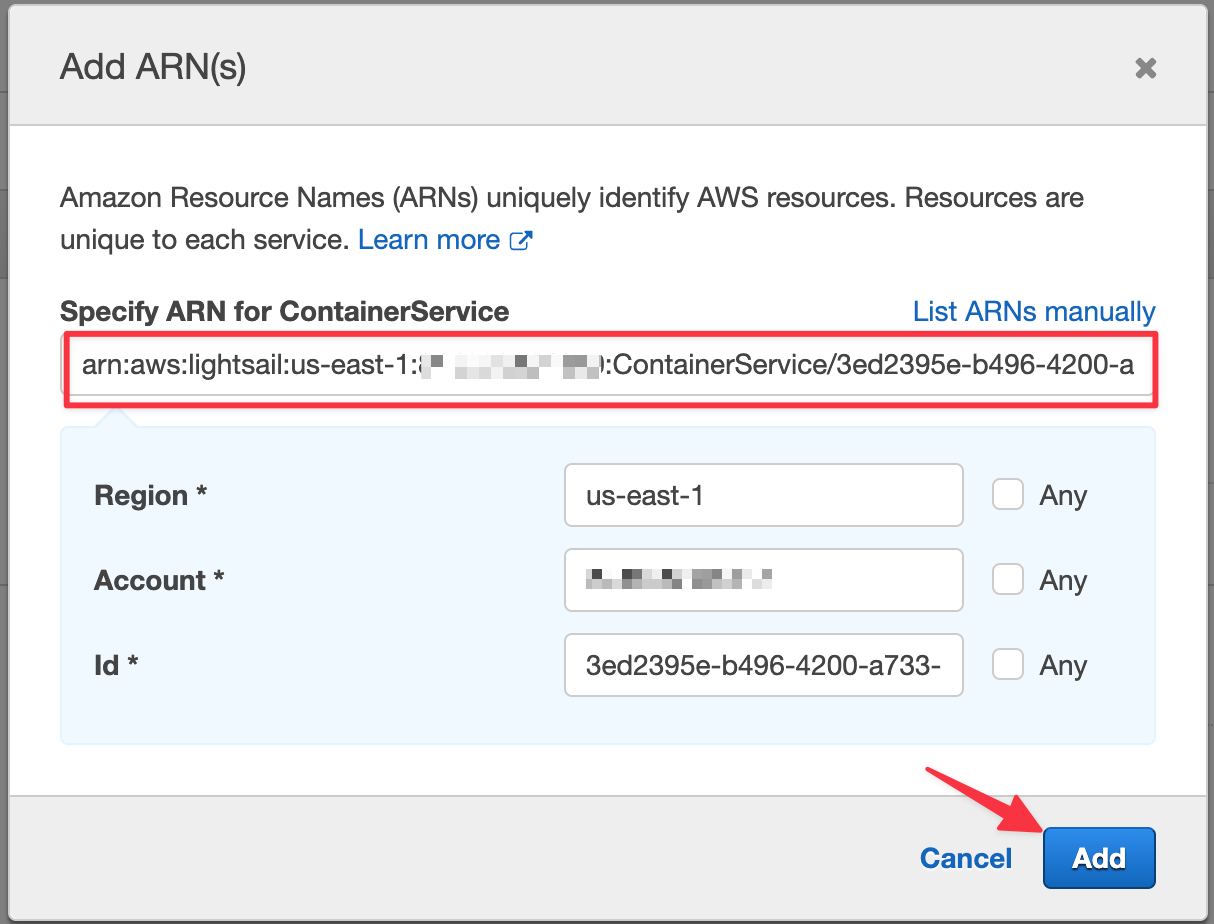
Task: Check Any for Id
Action: (1008, 664)
